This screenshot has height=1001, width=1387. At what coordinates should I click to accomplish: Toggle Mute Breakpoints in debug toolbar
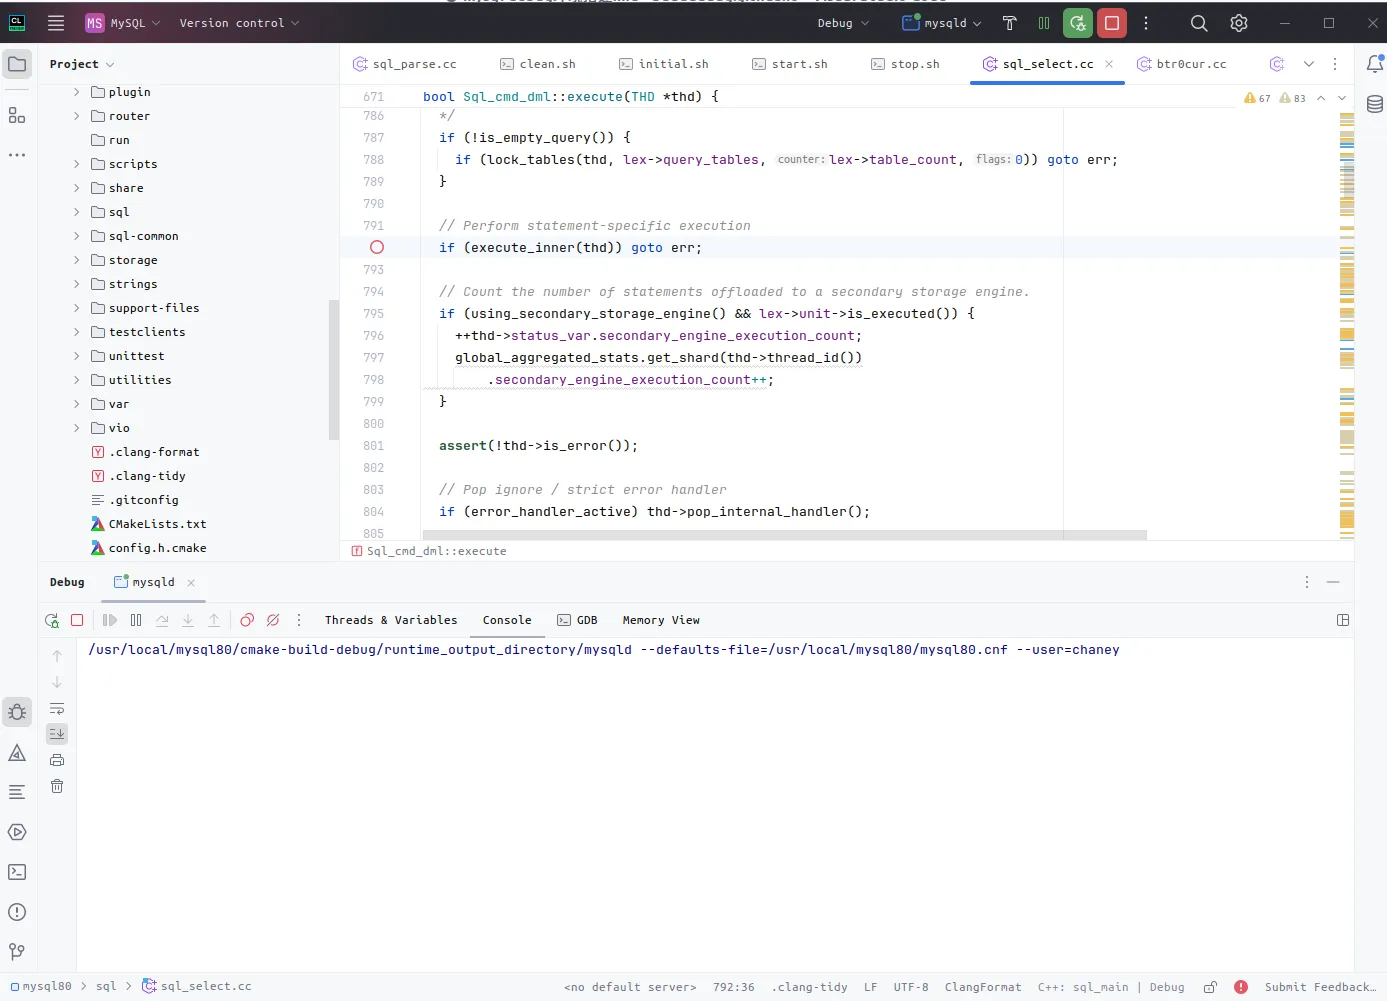coord(273,620)
